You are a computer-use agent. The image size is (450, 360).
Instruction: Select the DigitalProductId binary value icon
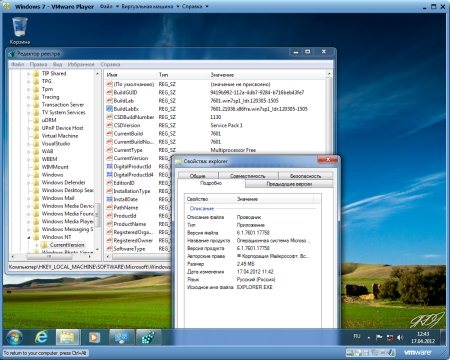tap(109, 166)
